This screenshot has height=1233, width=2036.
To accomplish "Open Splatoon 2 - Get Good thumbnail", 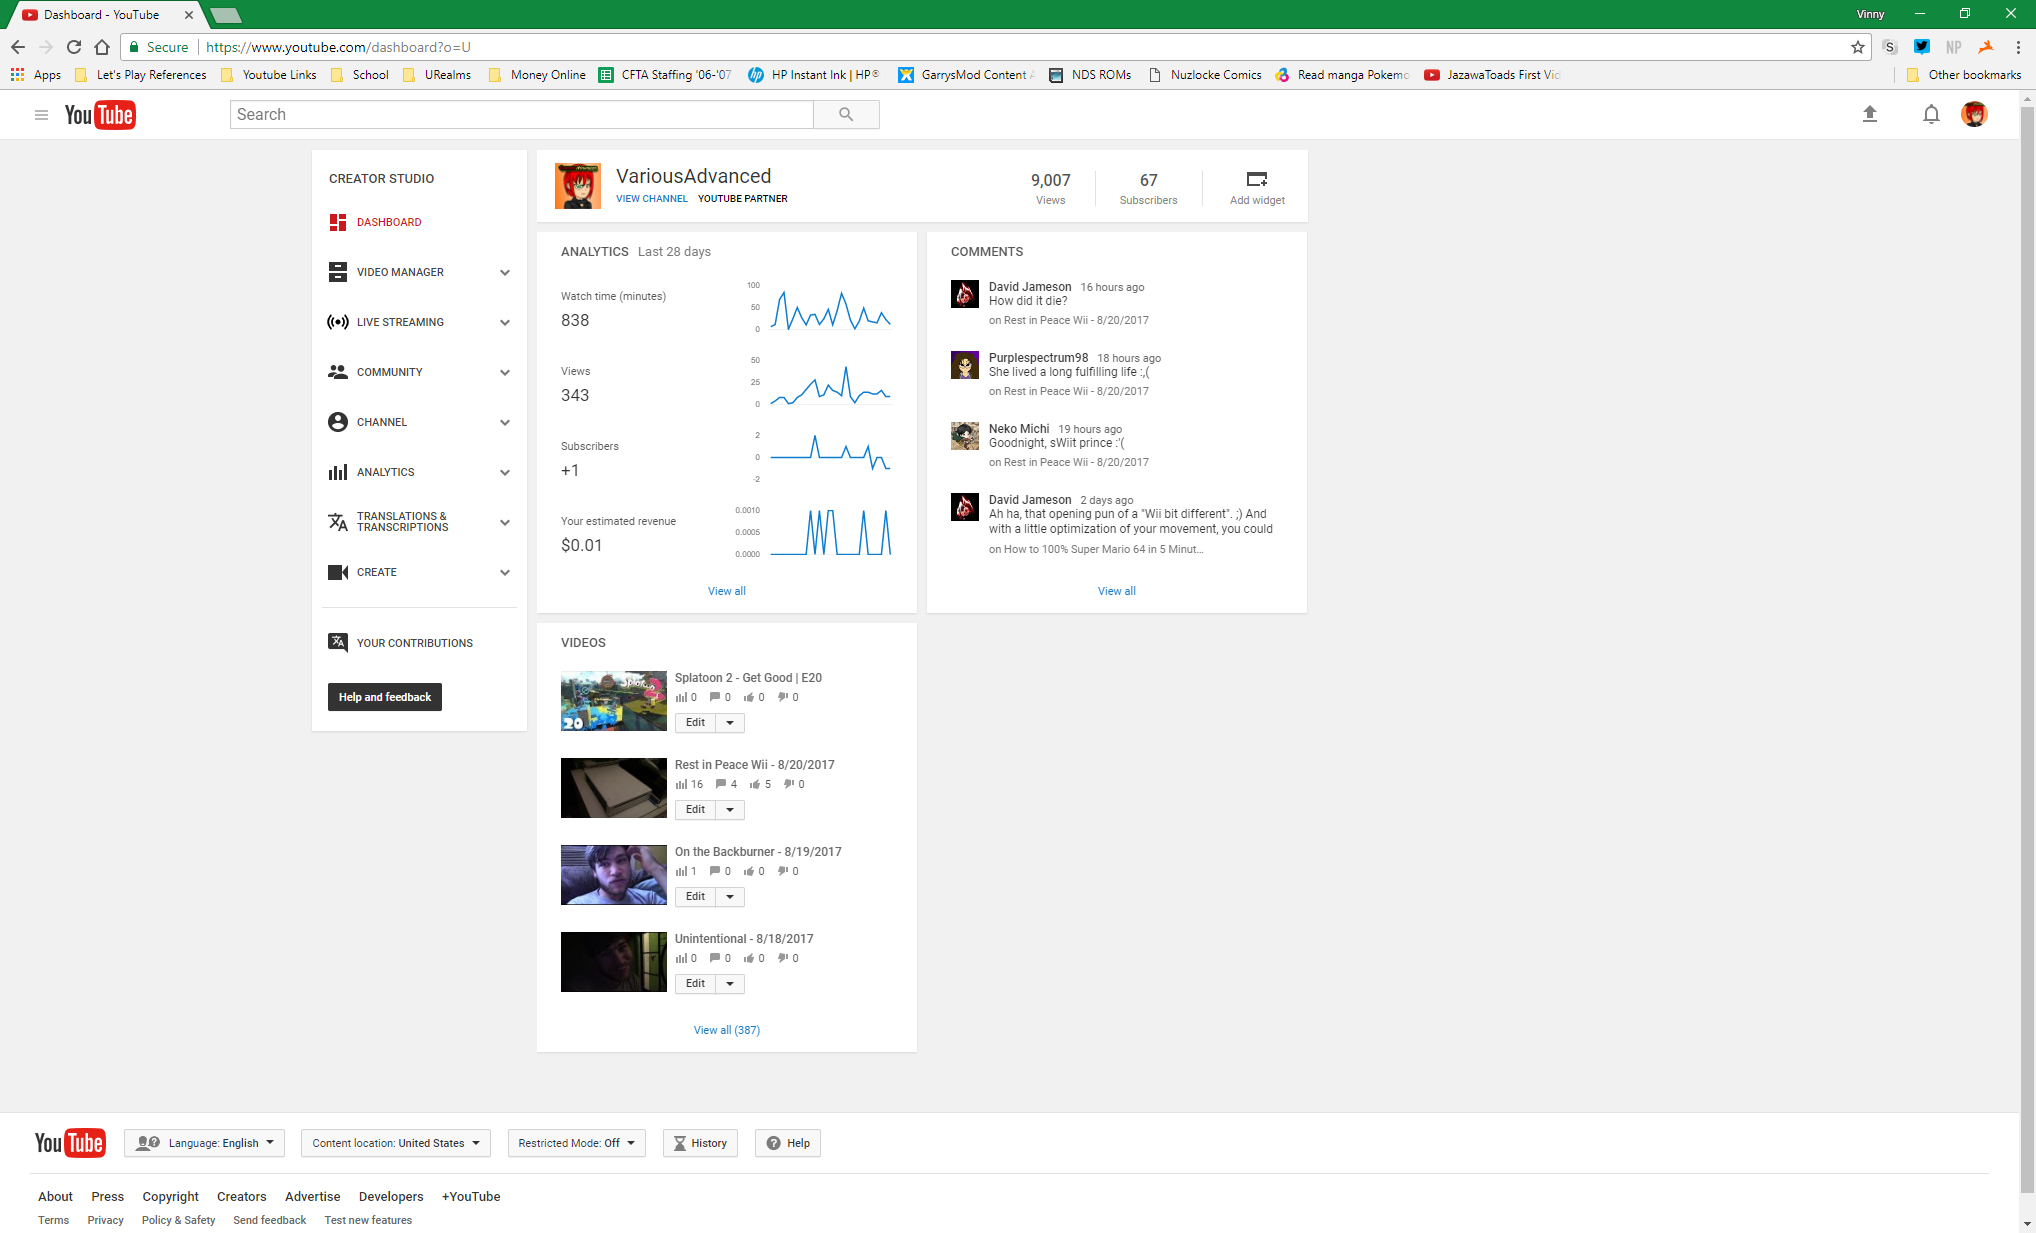I will [x=614, y=701].
